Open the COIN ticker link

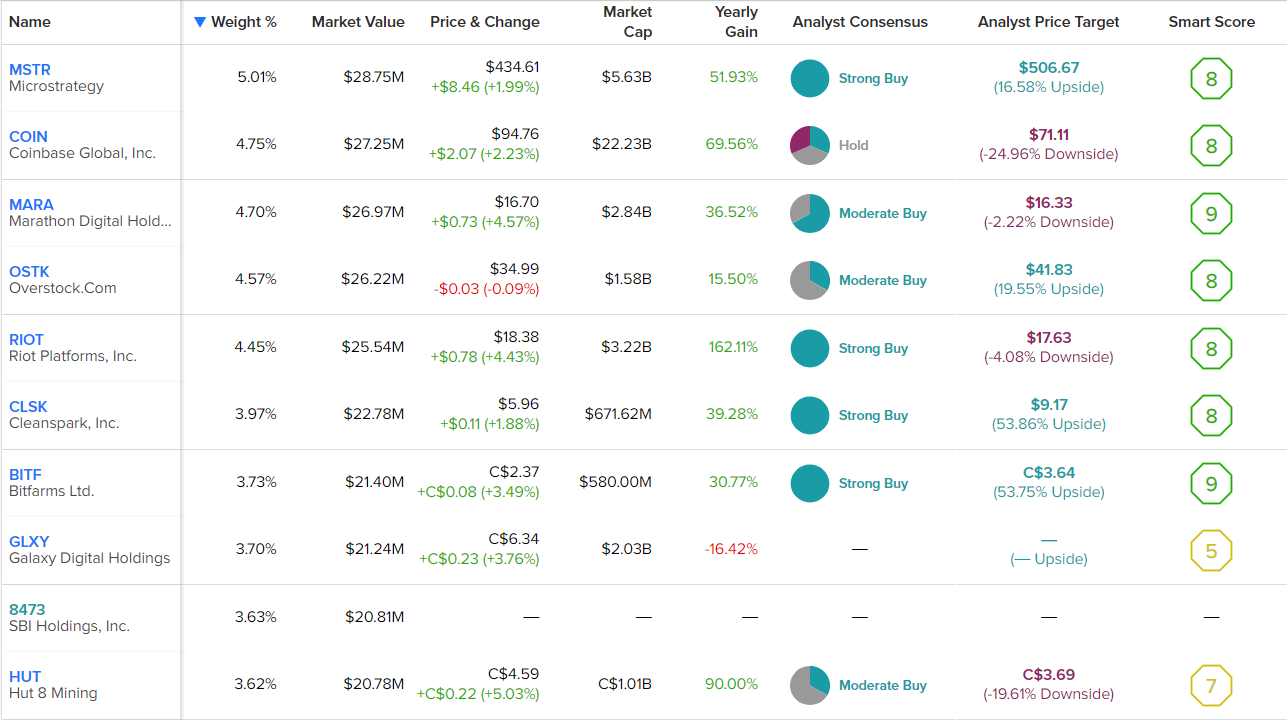point(28,137)
